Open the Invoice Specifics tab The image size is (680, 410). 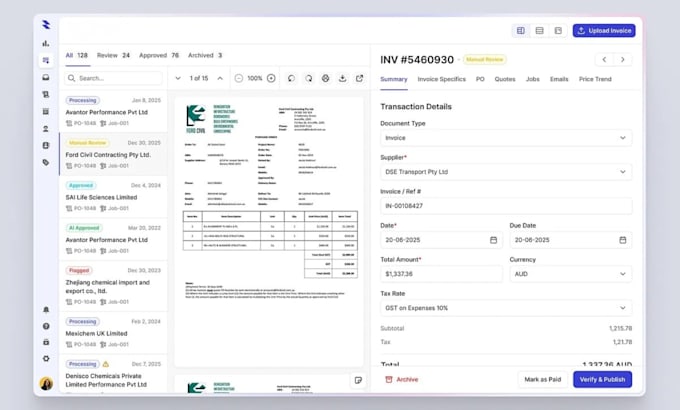(441, 79)
